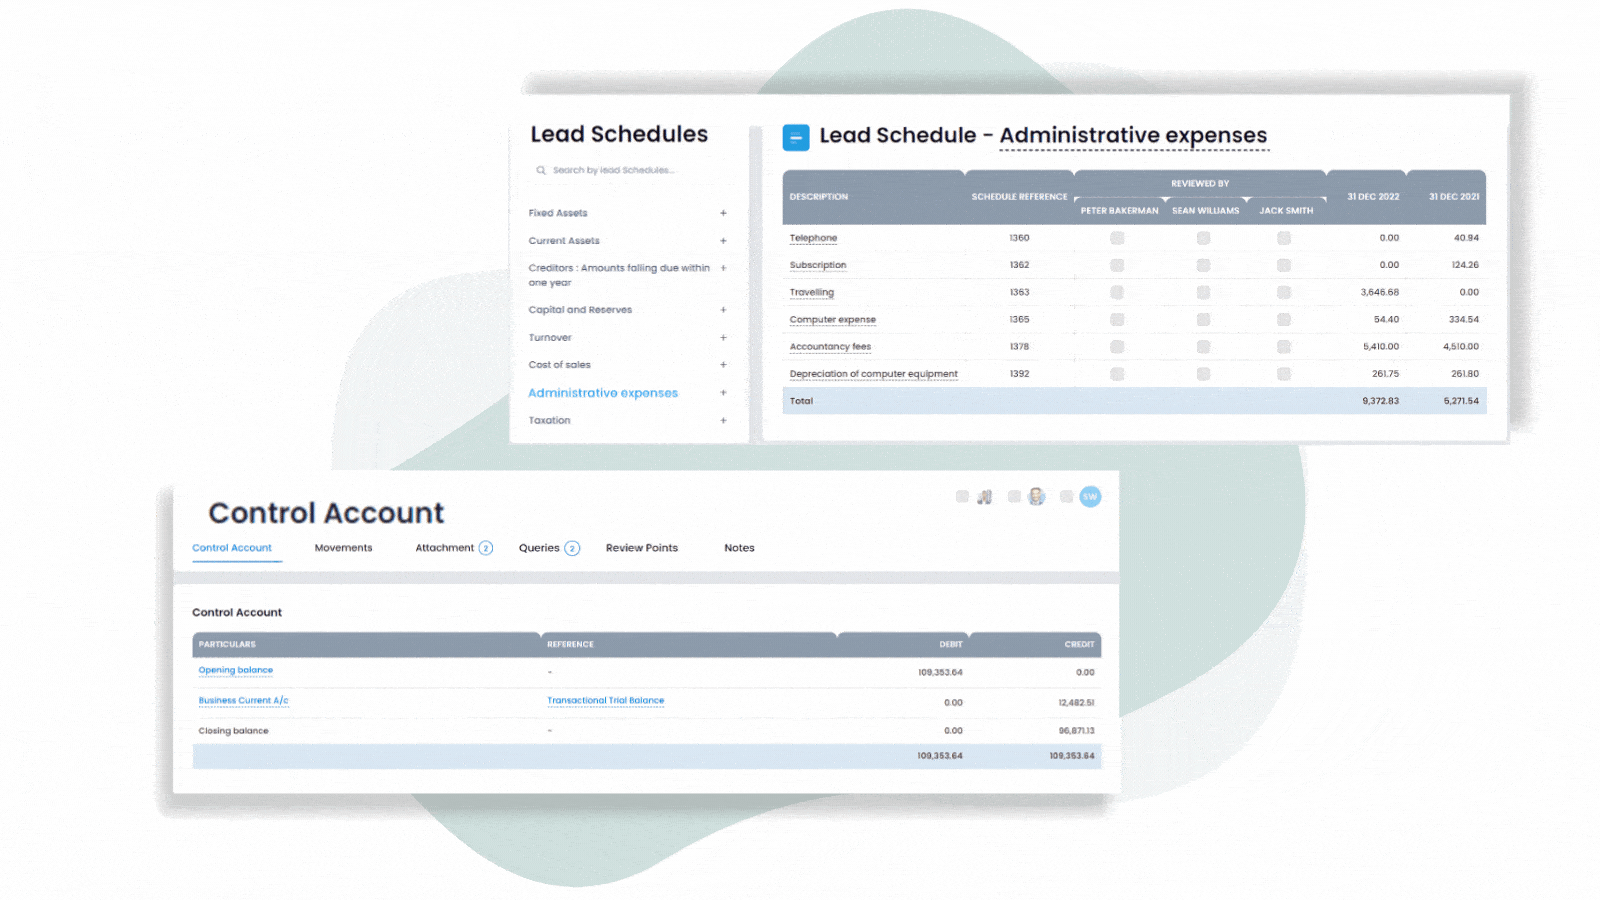
Task: Open the Transactional Trial Balance reference link
Action: pos(605,701)
